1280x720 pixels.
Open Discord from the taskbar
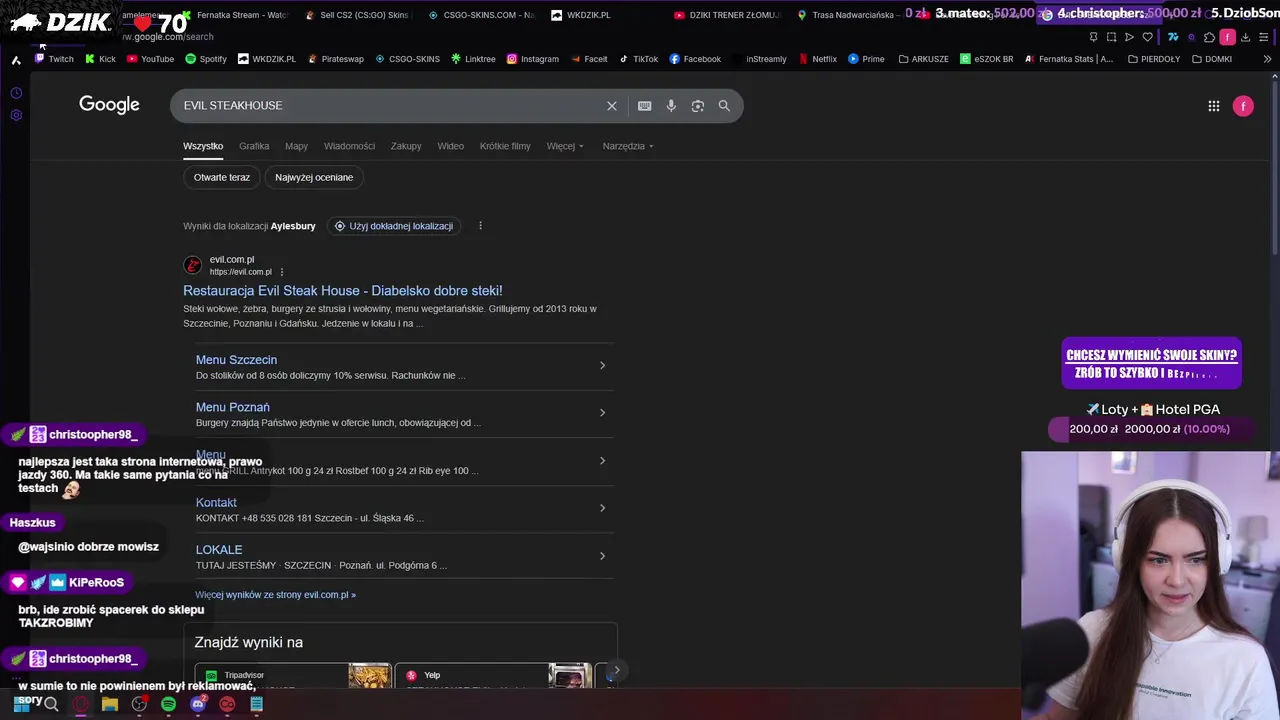pos(198,704)
